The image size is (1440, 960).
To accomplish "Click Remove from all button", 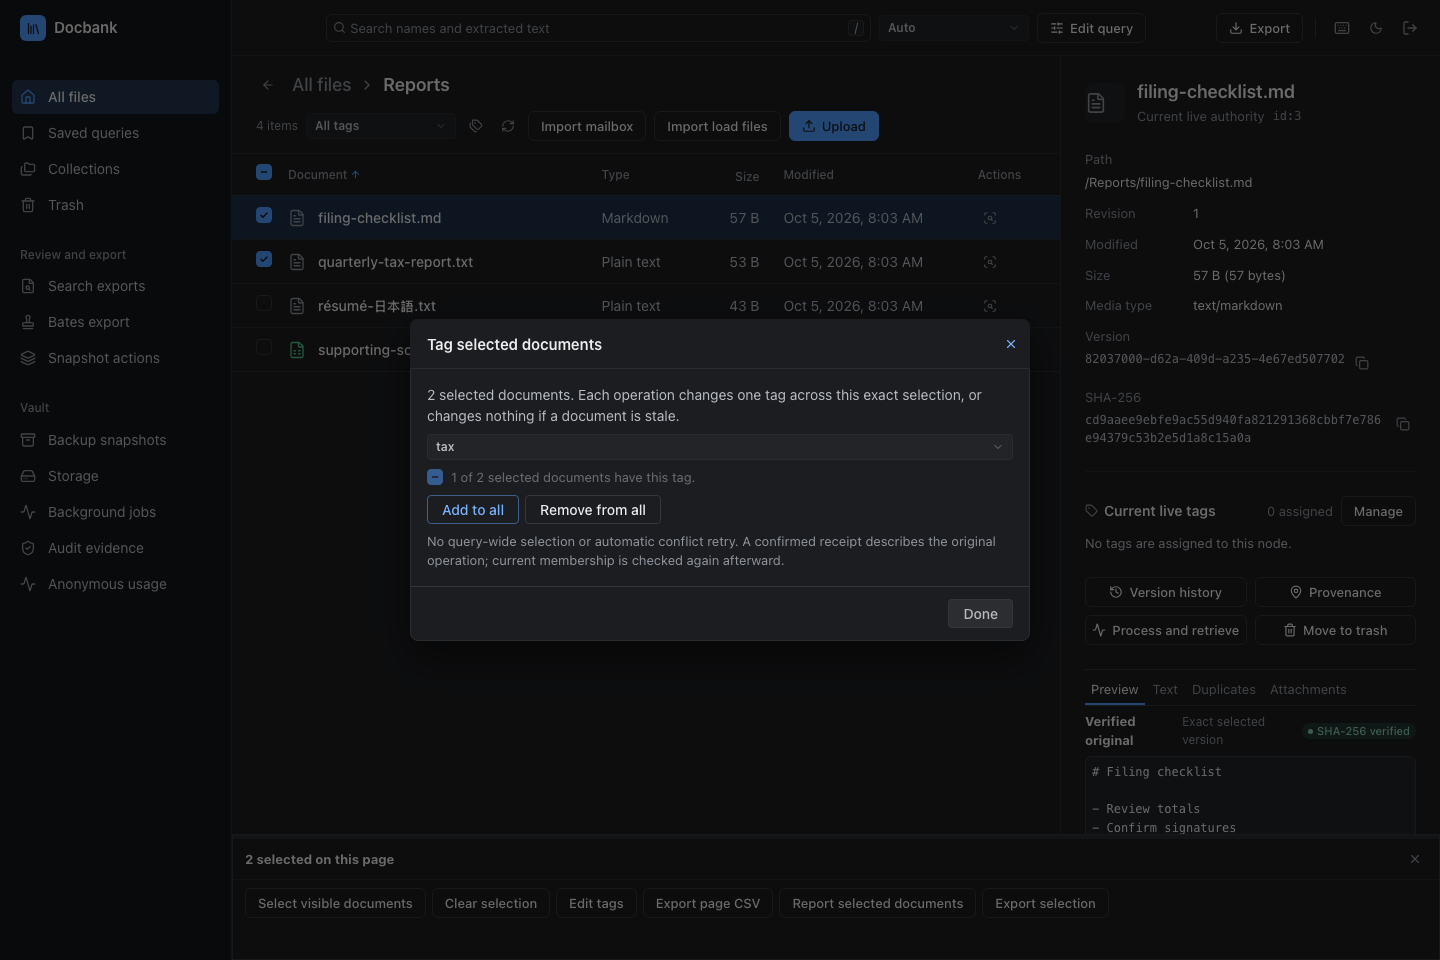I will click(593, 510).
